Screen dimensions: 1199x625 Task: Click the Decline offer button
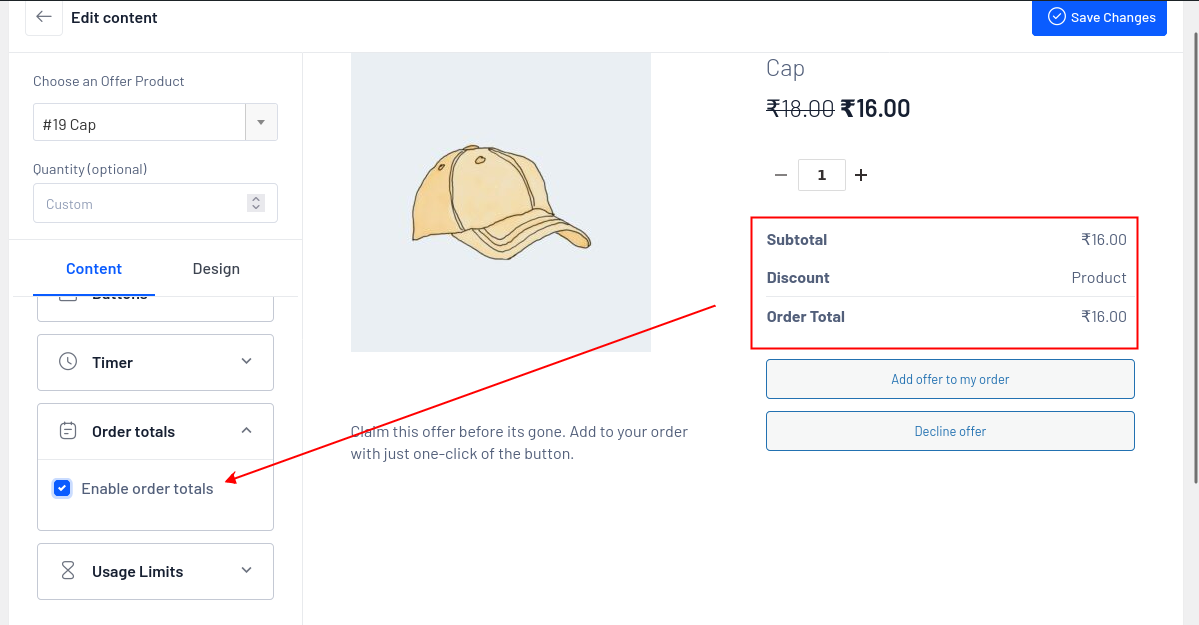click(x=950, y=431)
